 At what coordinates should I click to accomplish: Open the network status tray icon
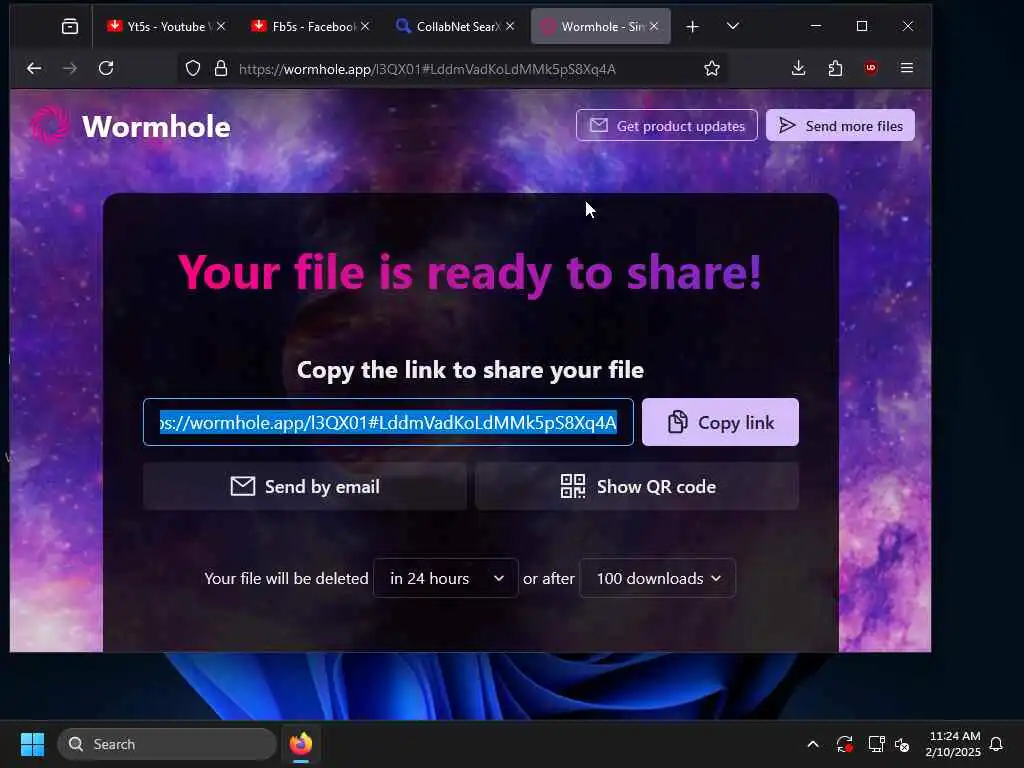(876, 744)
